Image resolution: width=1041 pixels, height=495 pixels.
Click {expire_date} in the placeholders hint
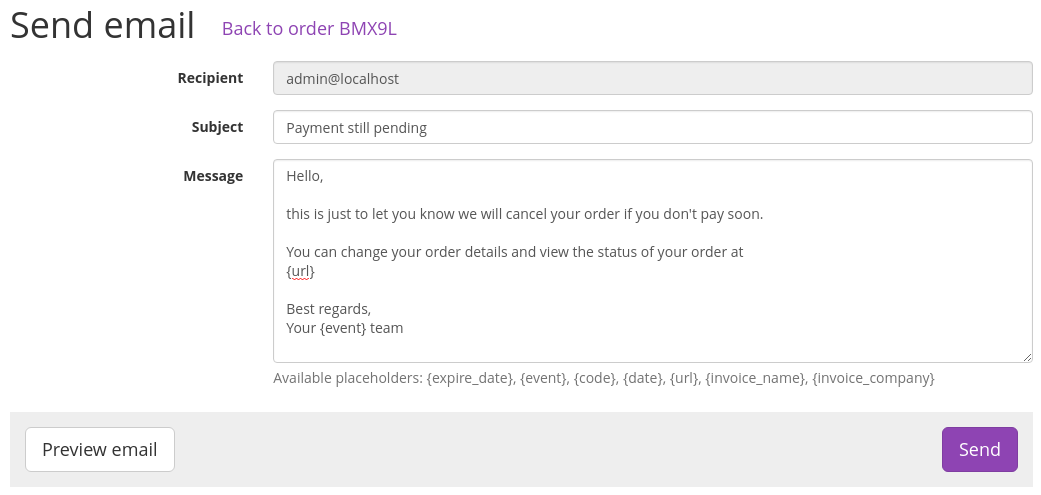(x=469, y=378)
